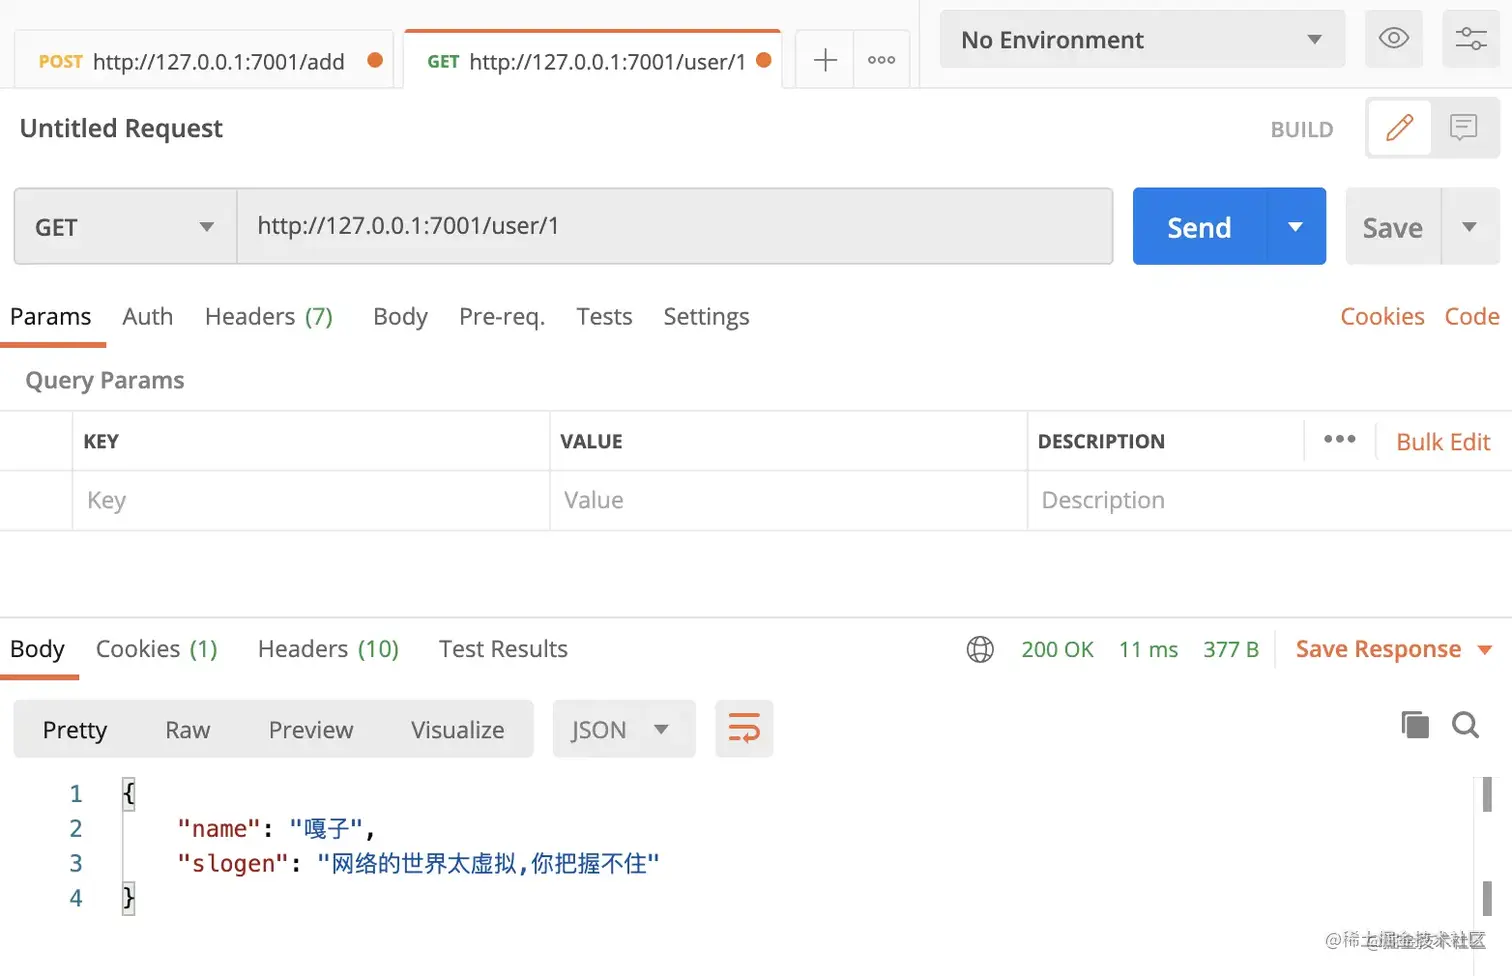
Task: Open the comments icon
Action: pyautogui.click(x=1464, y=127)
